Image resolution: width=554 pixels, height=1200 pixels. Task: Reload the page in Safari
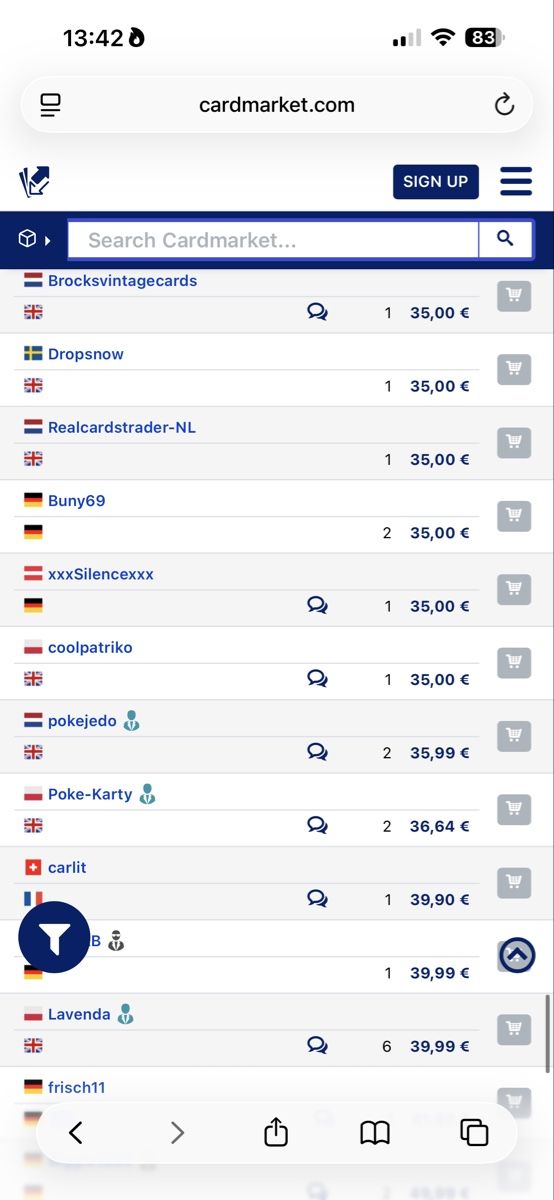[x=504, y=105]
